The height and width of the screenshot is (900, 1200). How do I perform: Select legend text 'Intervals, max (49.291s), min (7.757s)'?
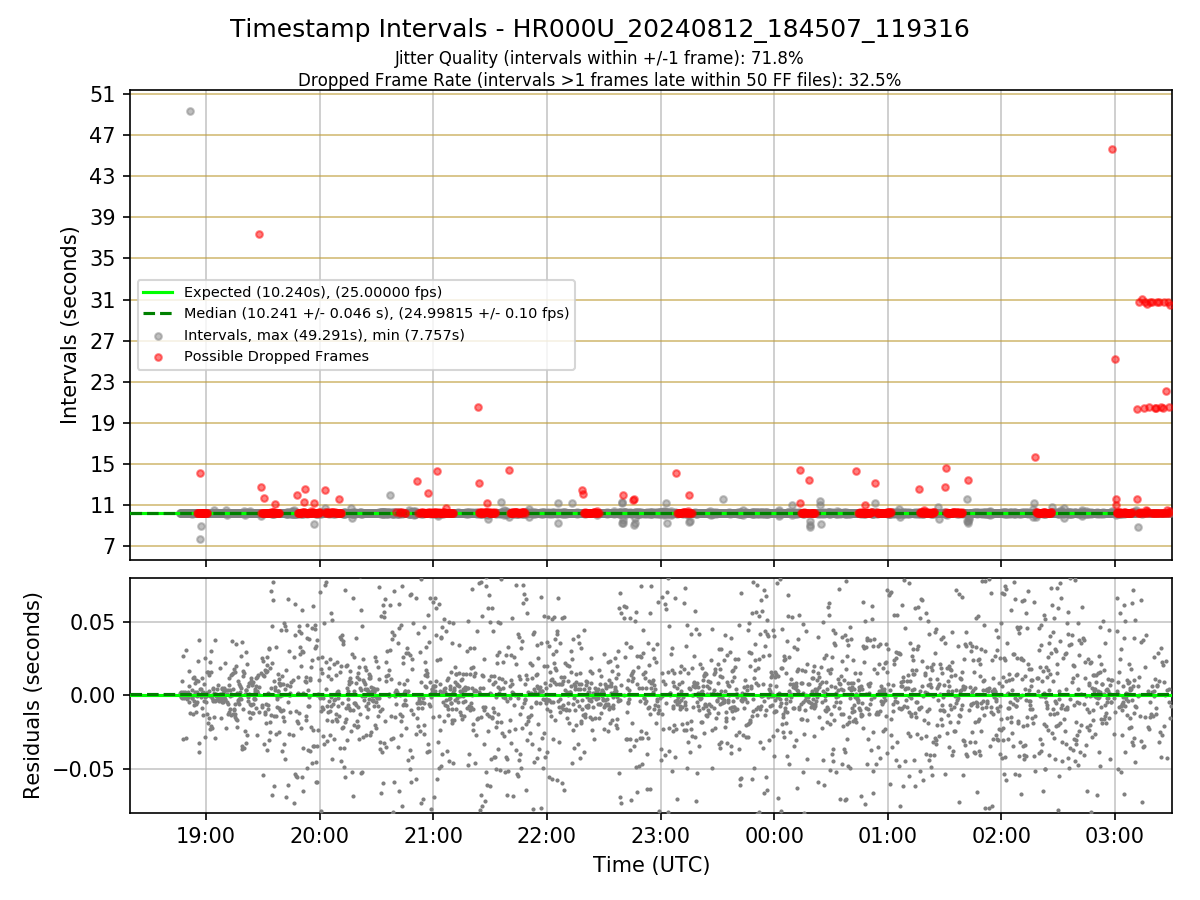324,335
